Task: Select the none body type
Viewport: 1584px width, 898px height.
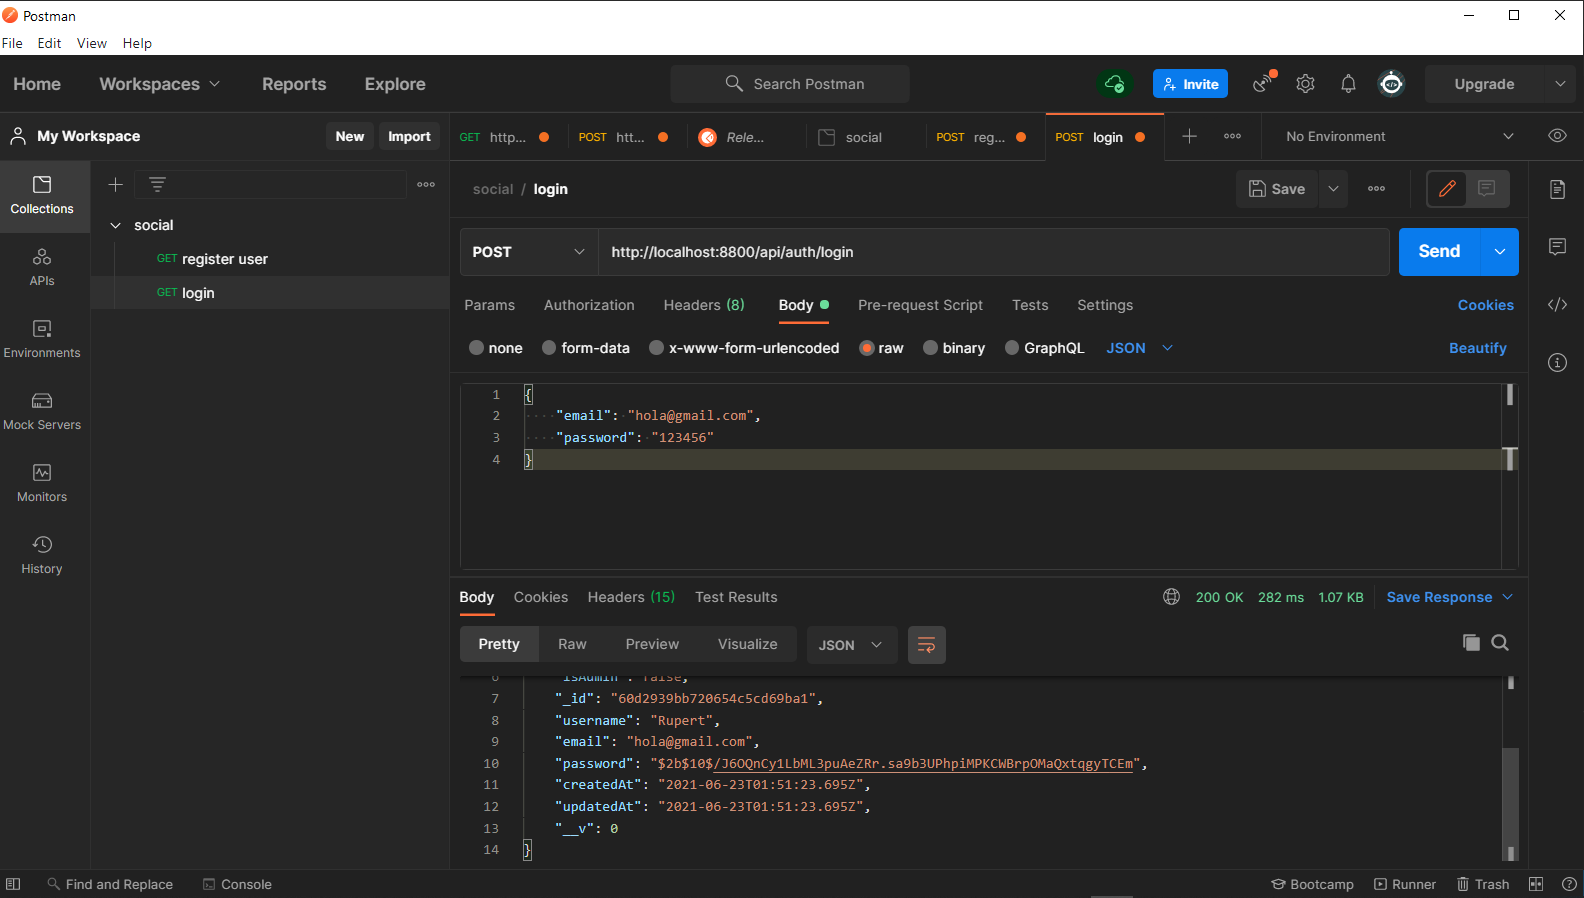Action: coord(476,348)
